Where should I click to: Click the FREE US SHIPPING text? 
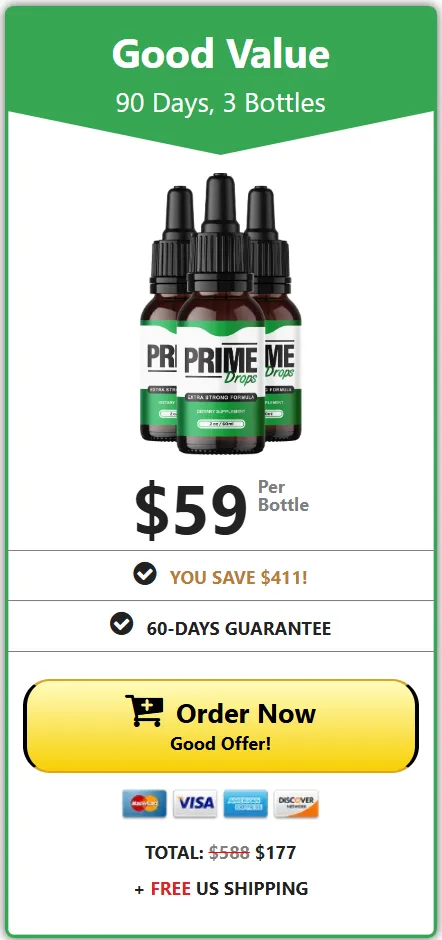(229, 888)
